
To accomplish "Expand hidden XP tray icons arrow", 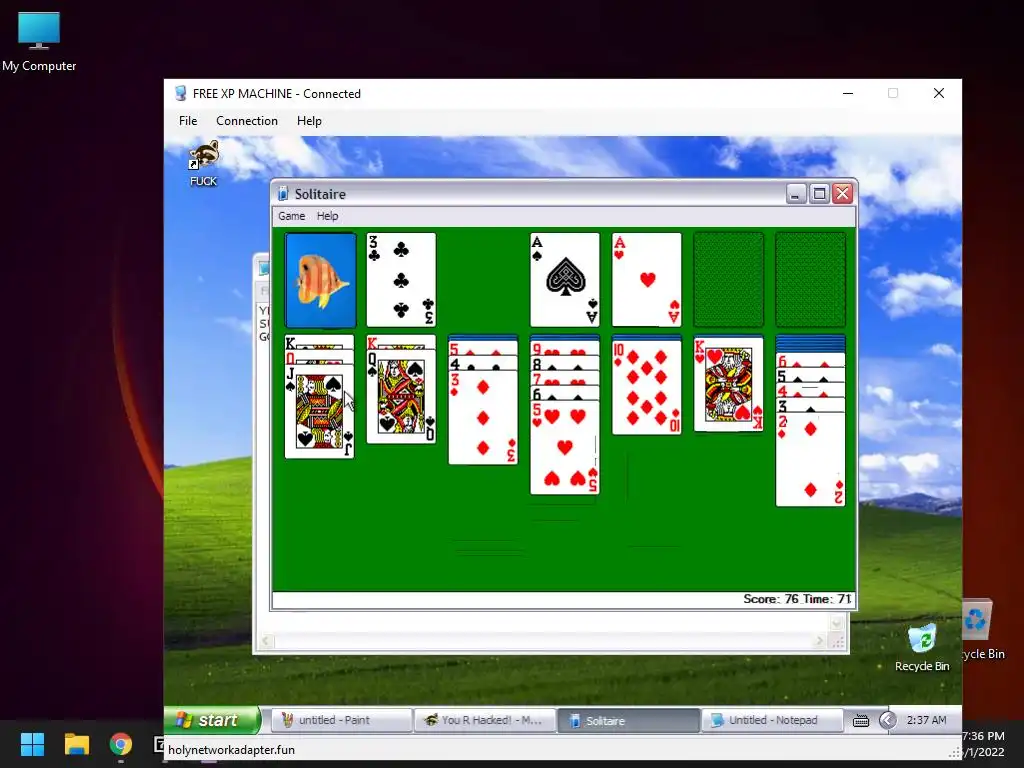I will tap(887, 720).
